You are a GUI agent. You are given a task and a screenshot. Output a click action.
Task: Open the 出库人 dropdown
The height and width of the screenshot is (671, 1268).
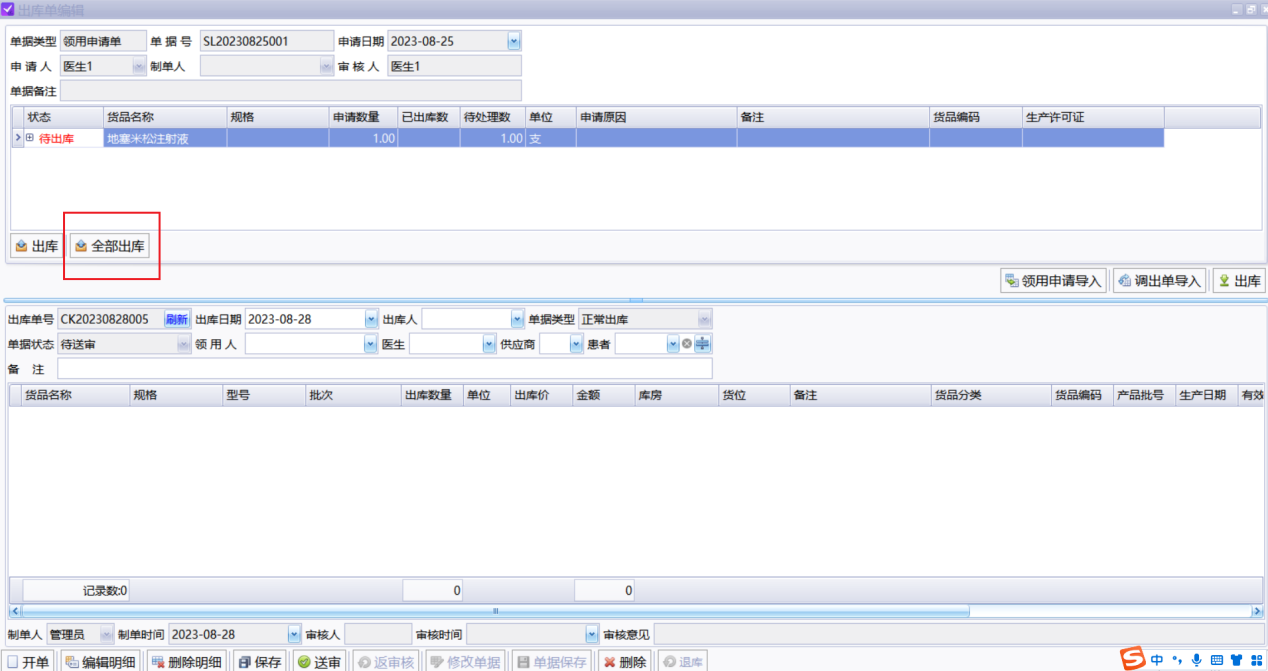pos(517,319)
